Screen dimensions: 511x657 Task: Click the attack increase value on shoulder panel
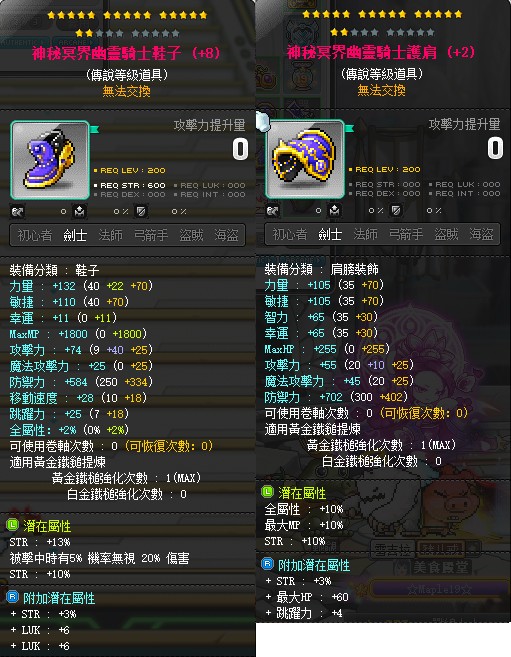point(495,148)
